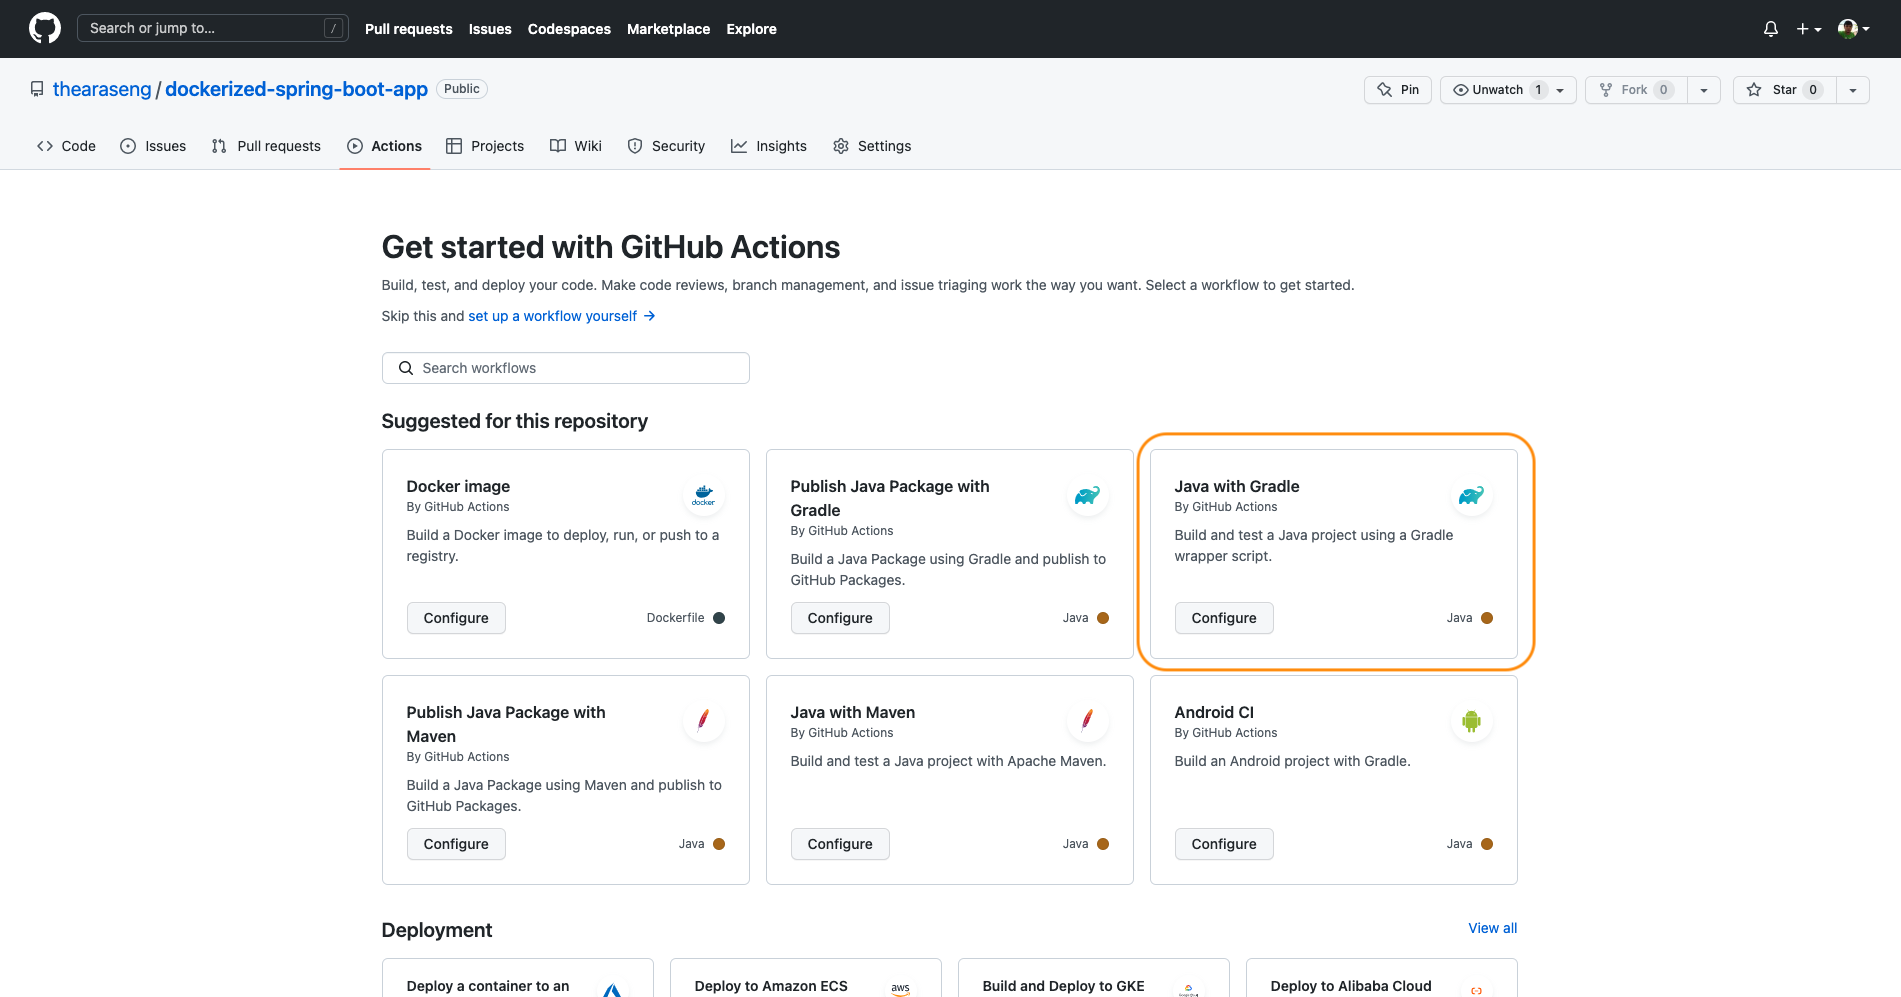Click the slash shortcut key icon in search
The width and height of the screenshot is (1901, 997).
(334, 28)
